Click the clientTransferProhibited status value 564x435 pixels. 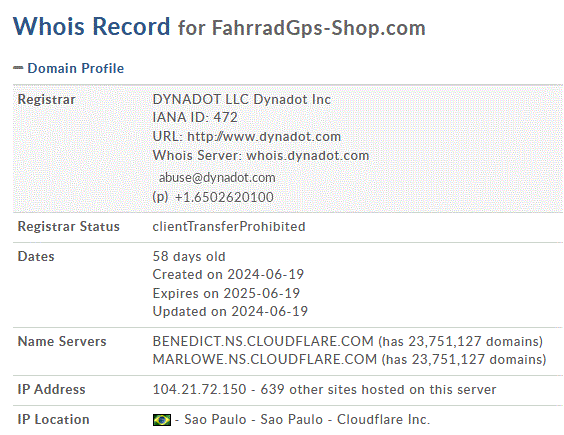click(x=229, y=226)
